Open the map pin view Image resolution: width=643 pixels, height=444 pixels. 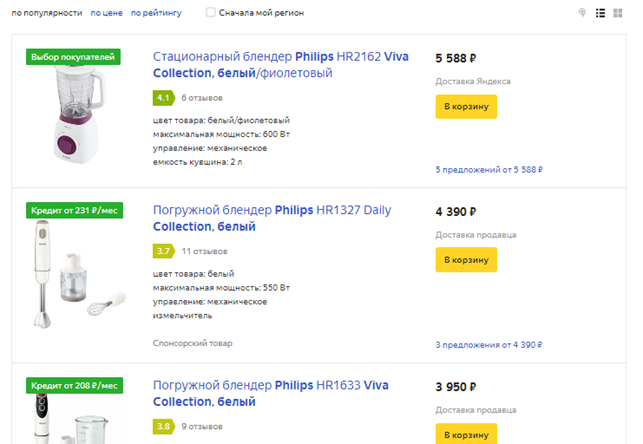[x=582, y=13]
